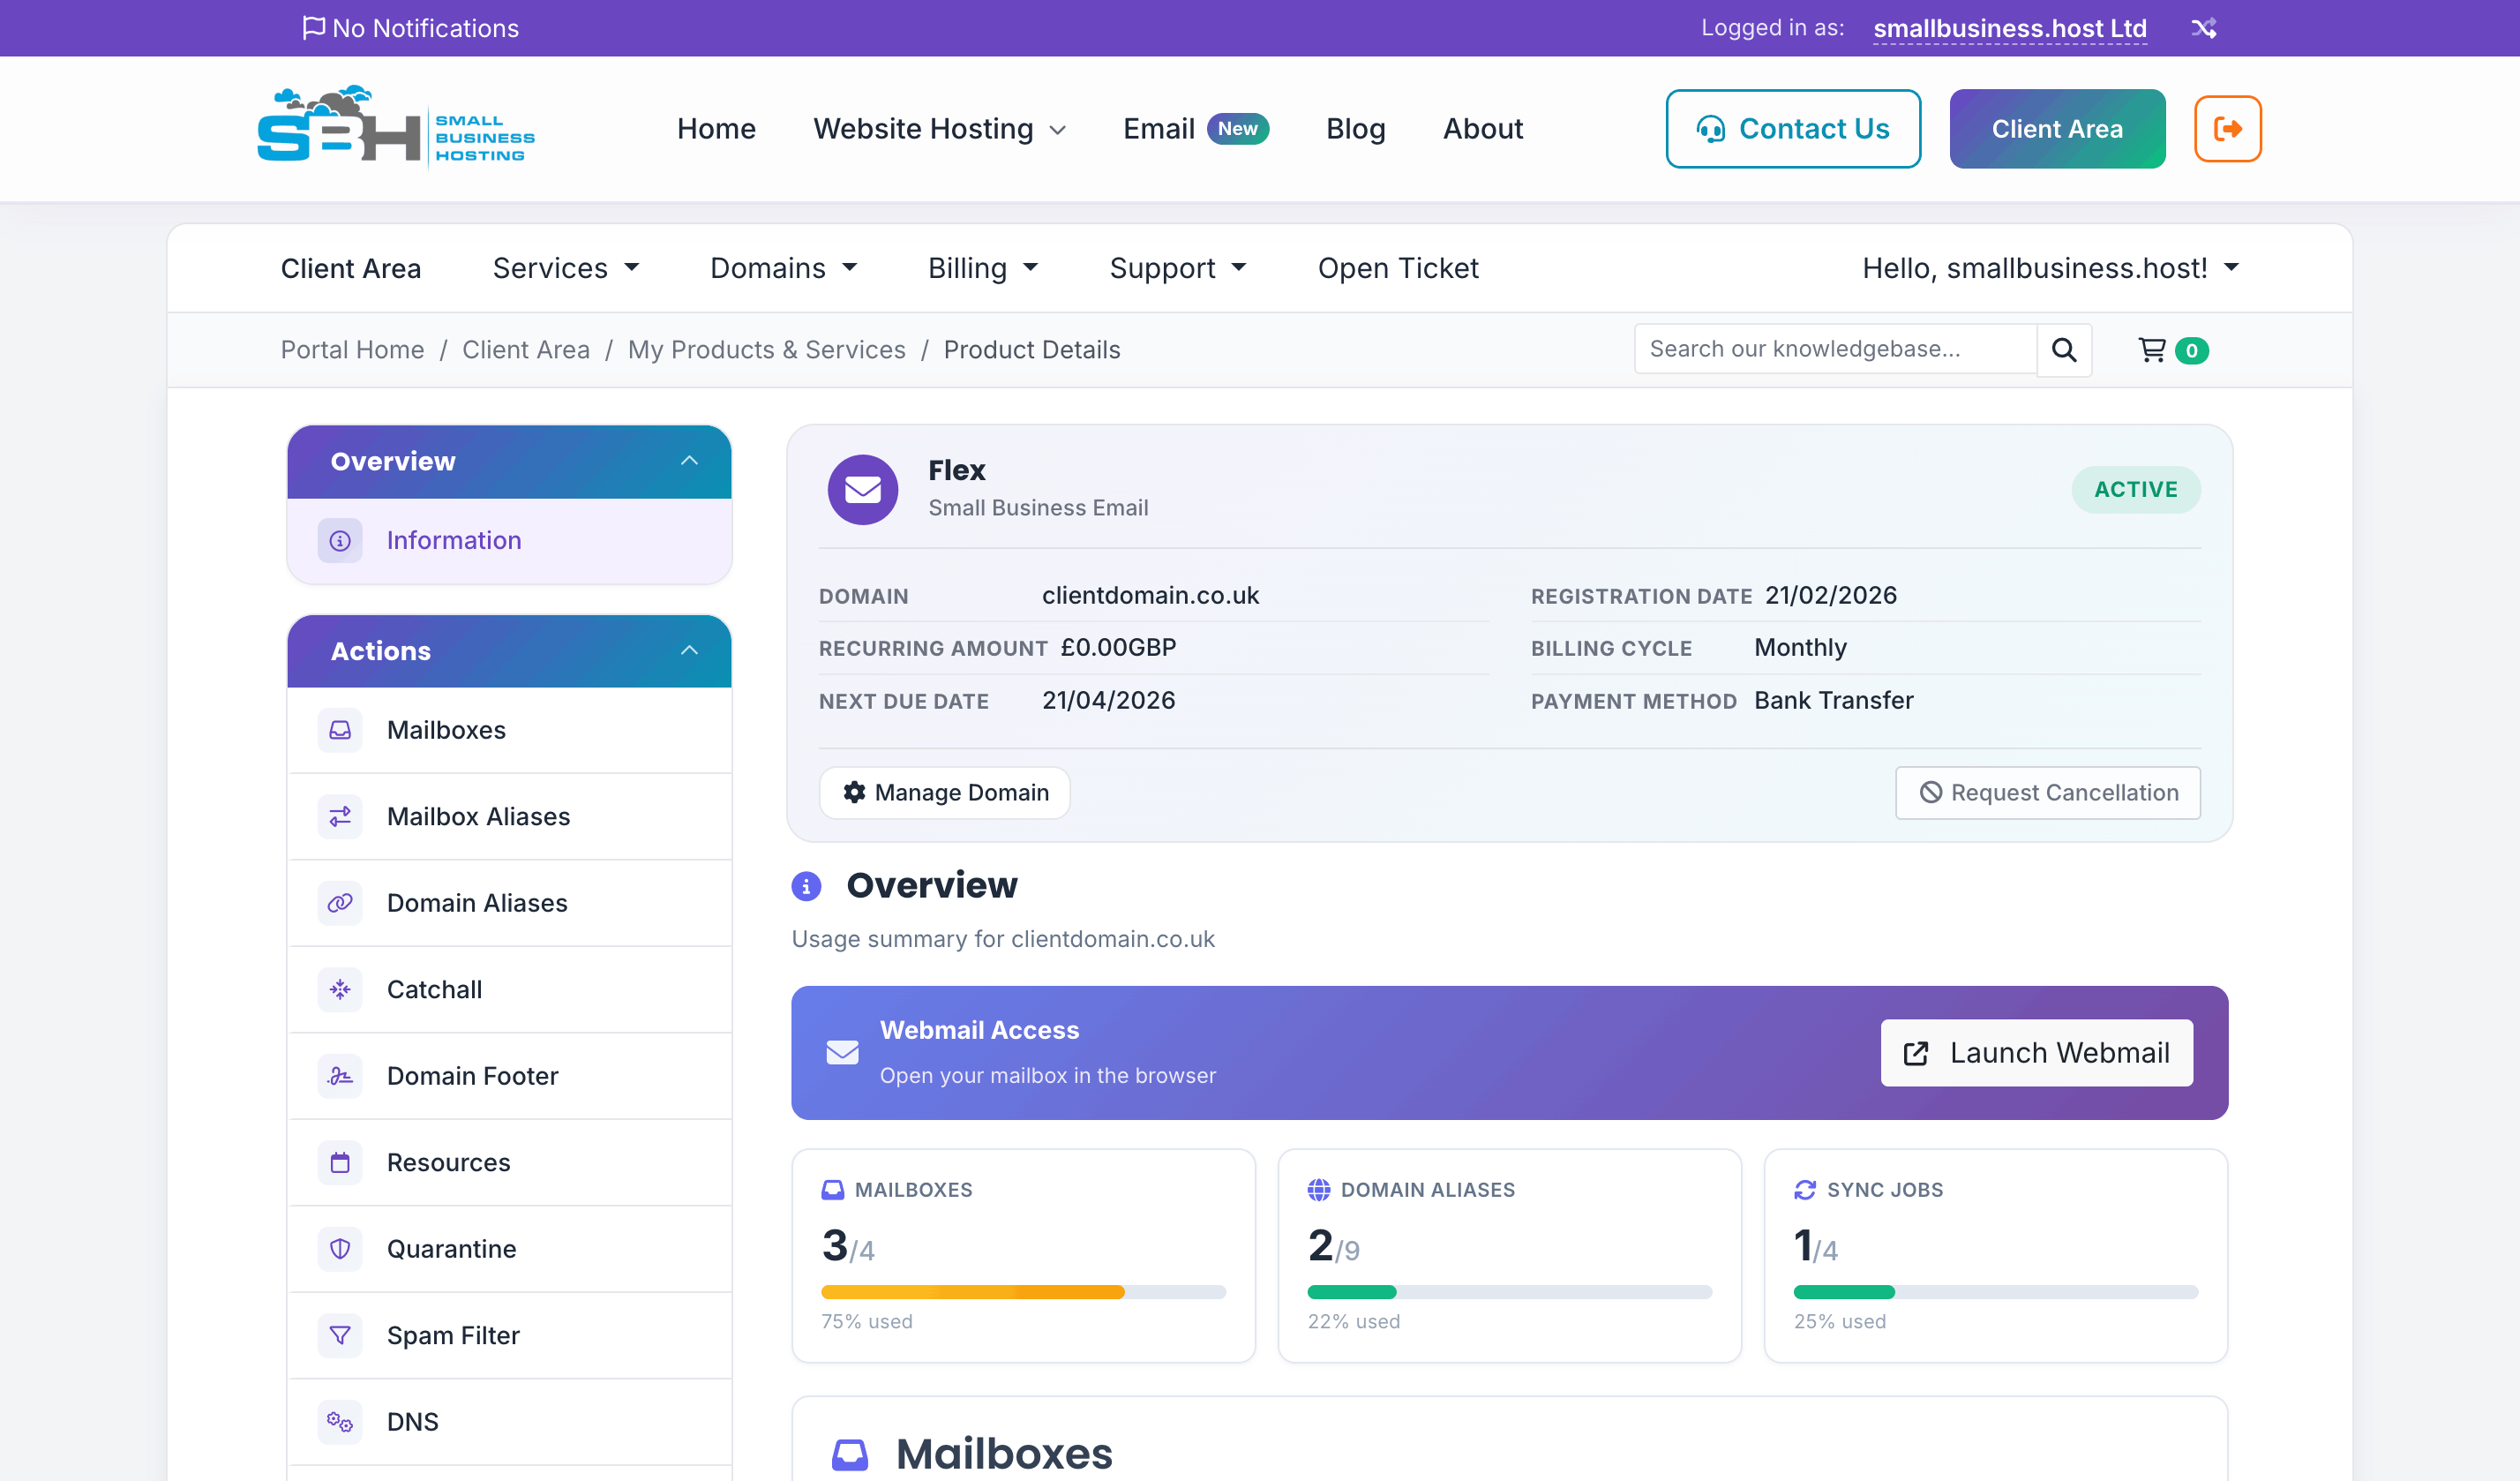Viewport: 2520px width, 1481px height.
Task: Click the Catchall icon in sidebar
Action: [x=340, y=990]
